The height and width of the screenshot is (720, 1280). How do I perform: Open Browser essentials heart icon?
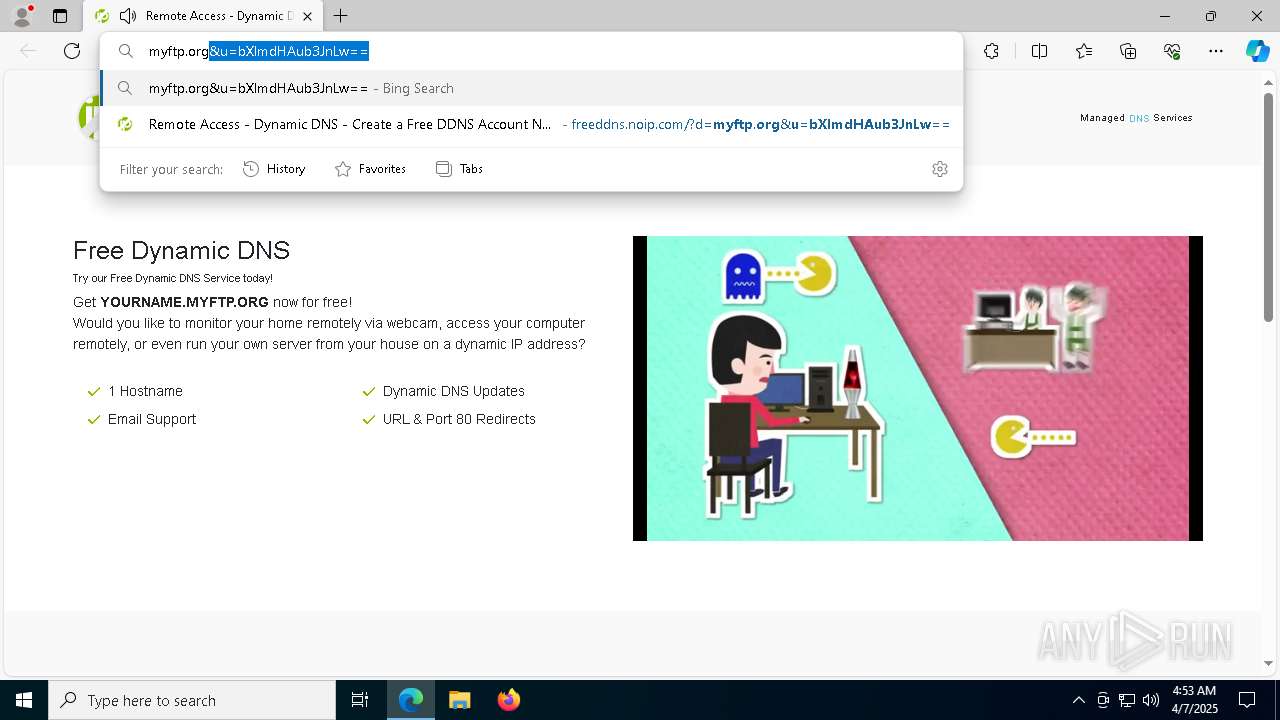point(1172,51)
